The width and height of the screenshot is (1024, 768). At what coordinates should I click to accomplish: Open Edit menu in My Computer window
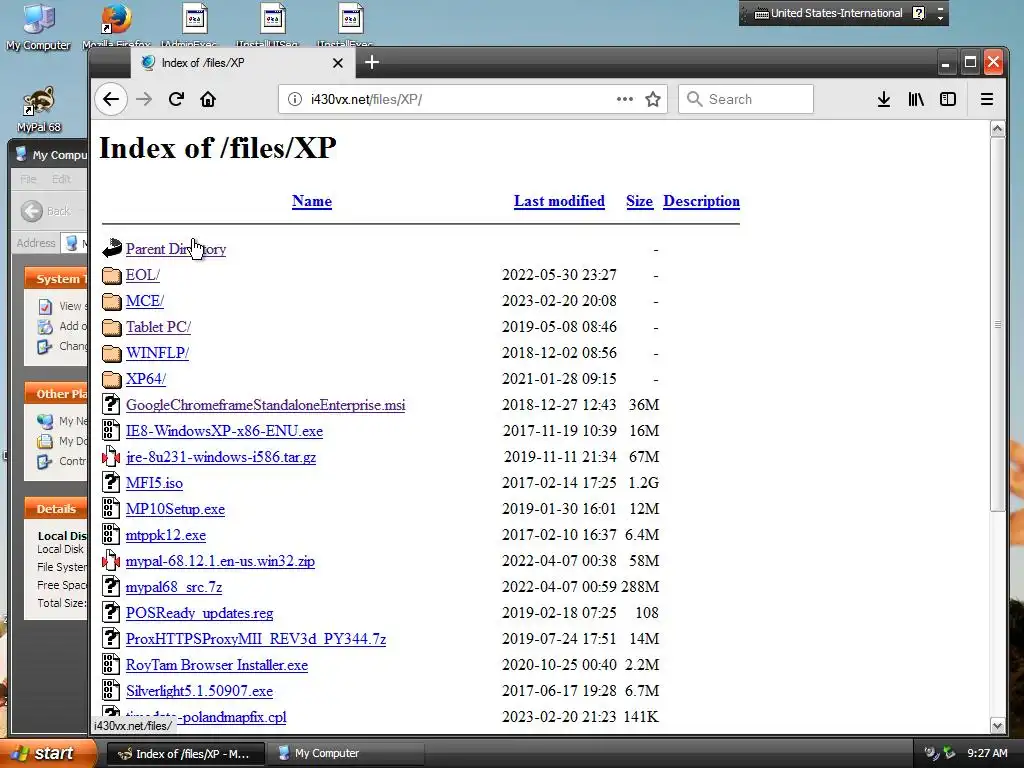pos(61,179)
